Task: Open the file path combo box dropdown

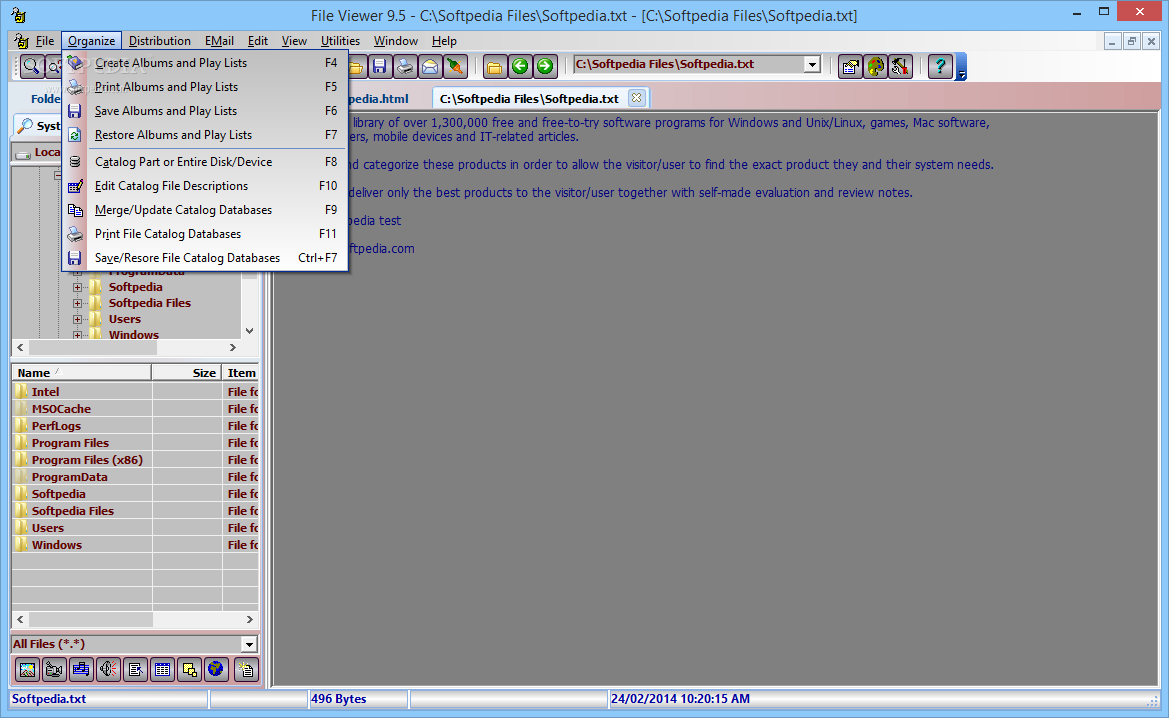Action: click(812, 65)
